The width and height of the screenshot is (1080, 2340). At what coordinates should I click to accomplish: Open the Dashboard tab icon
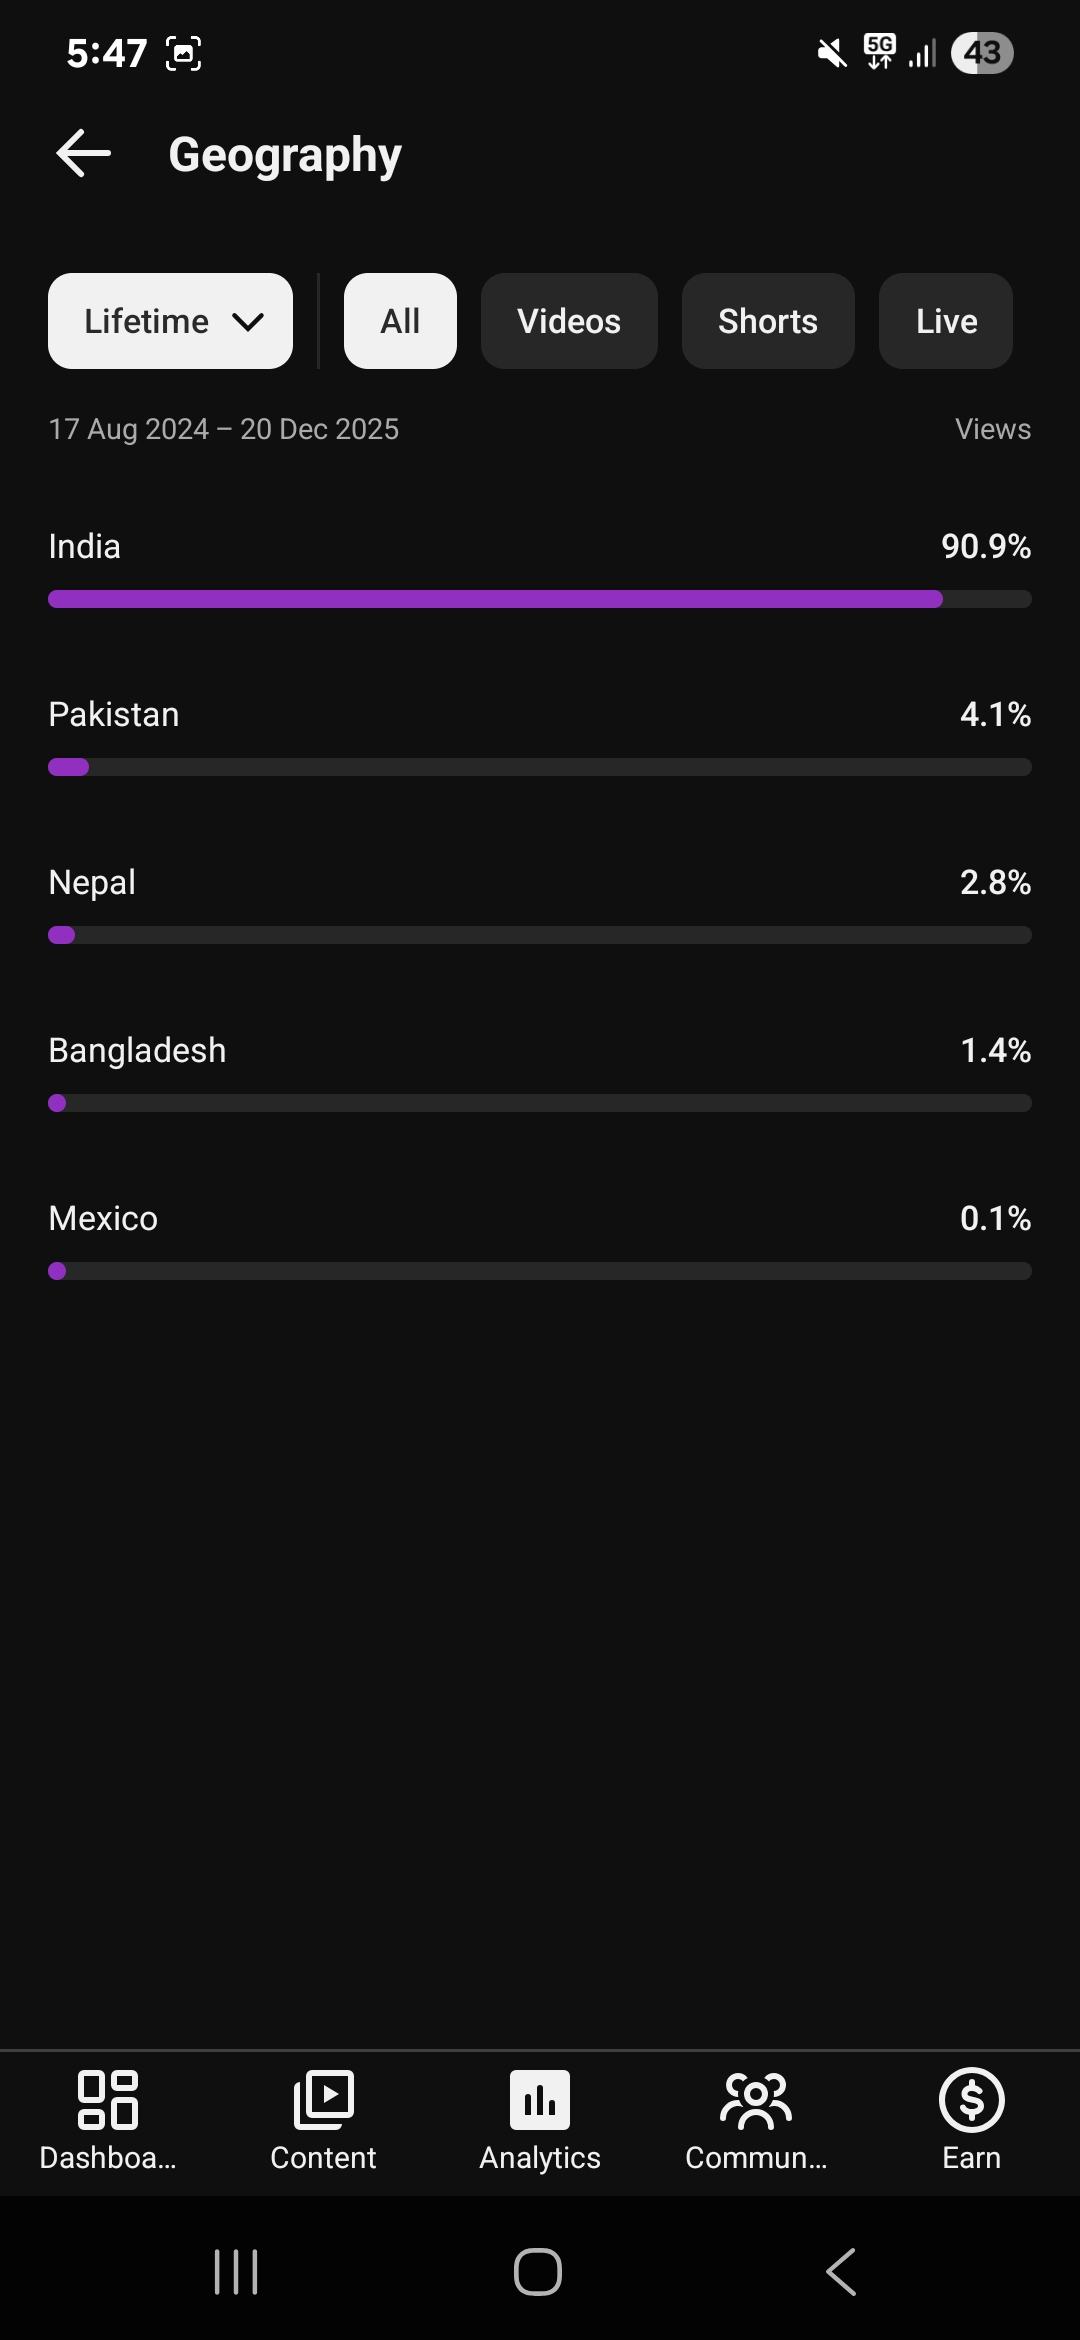(108, 2099)
